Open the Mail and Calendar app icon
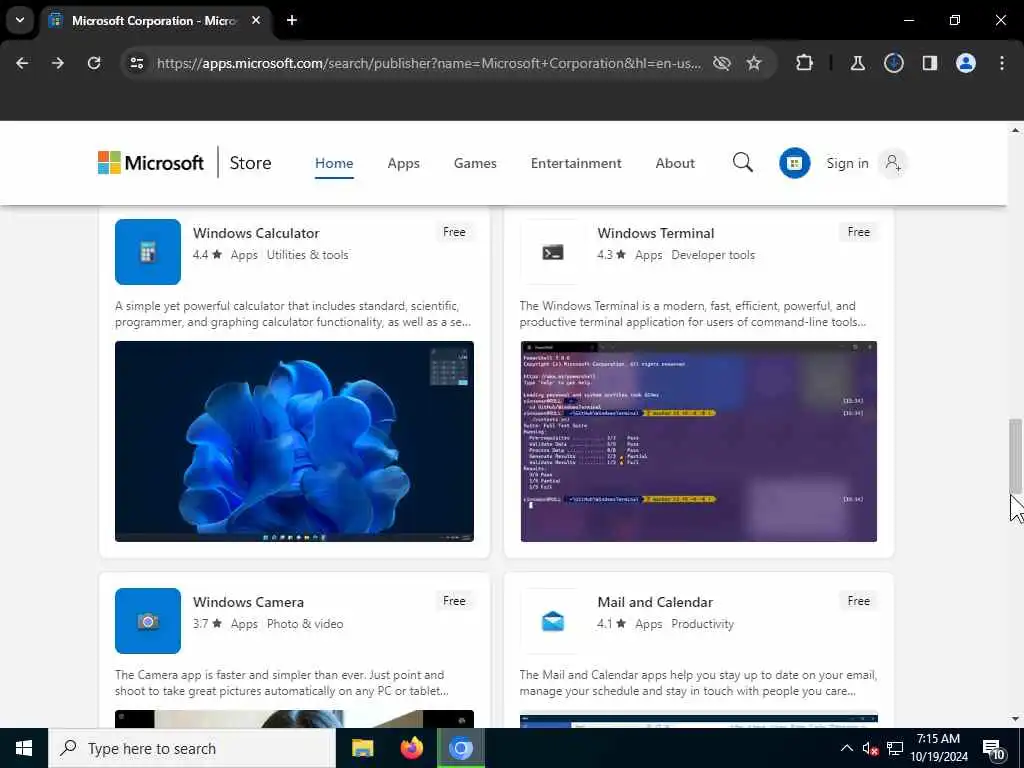 552,621
